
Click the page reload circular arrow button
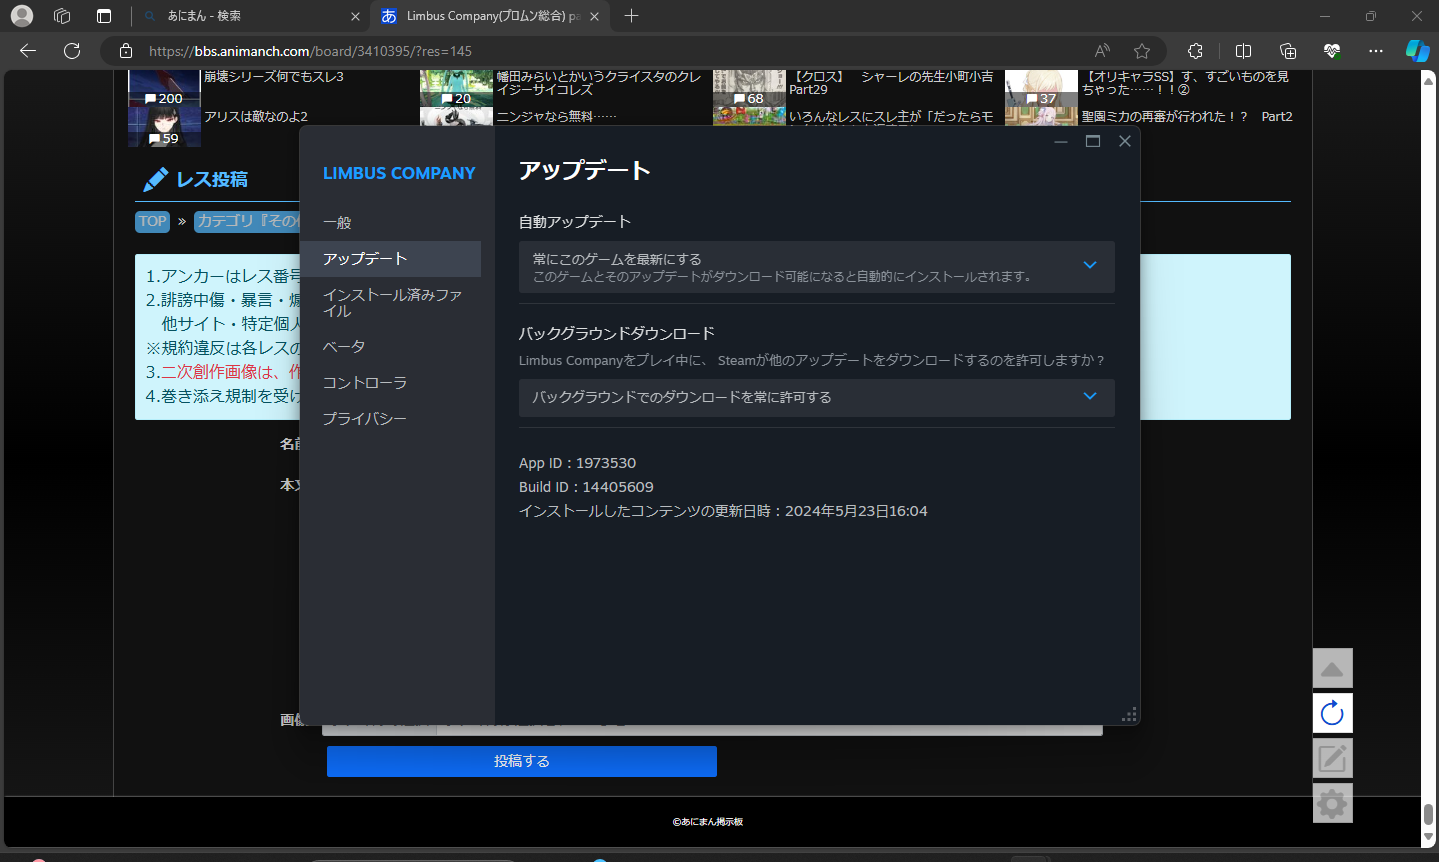1332,713
